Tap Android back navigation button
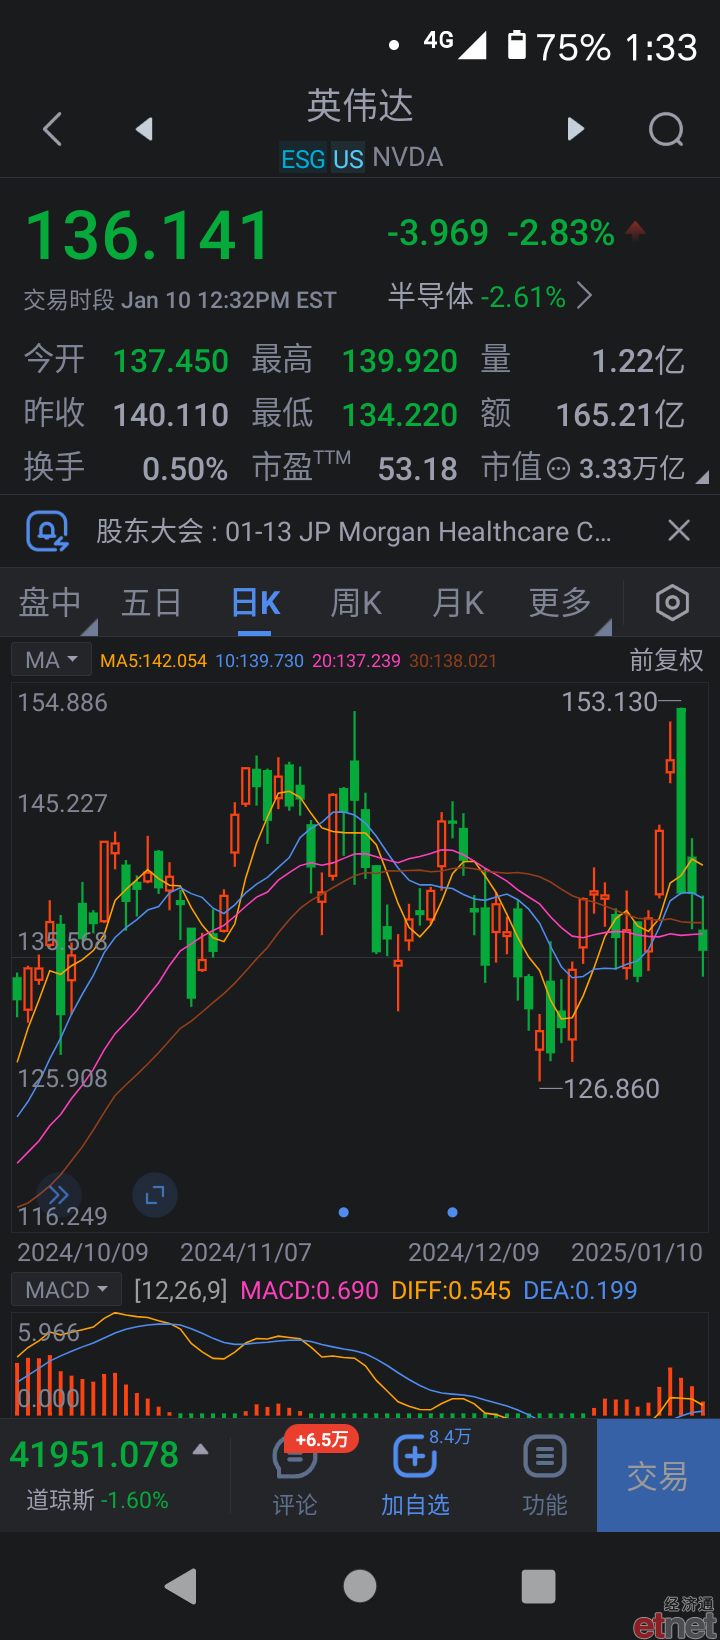Image resolution: width=720 pixels, height=1640 pixels. (181, 1586)
